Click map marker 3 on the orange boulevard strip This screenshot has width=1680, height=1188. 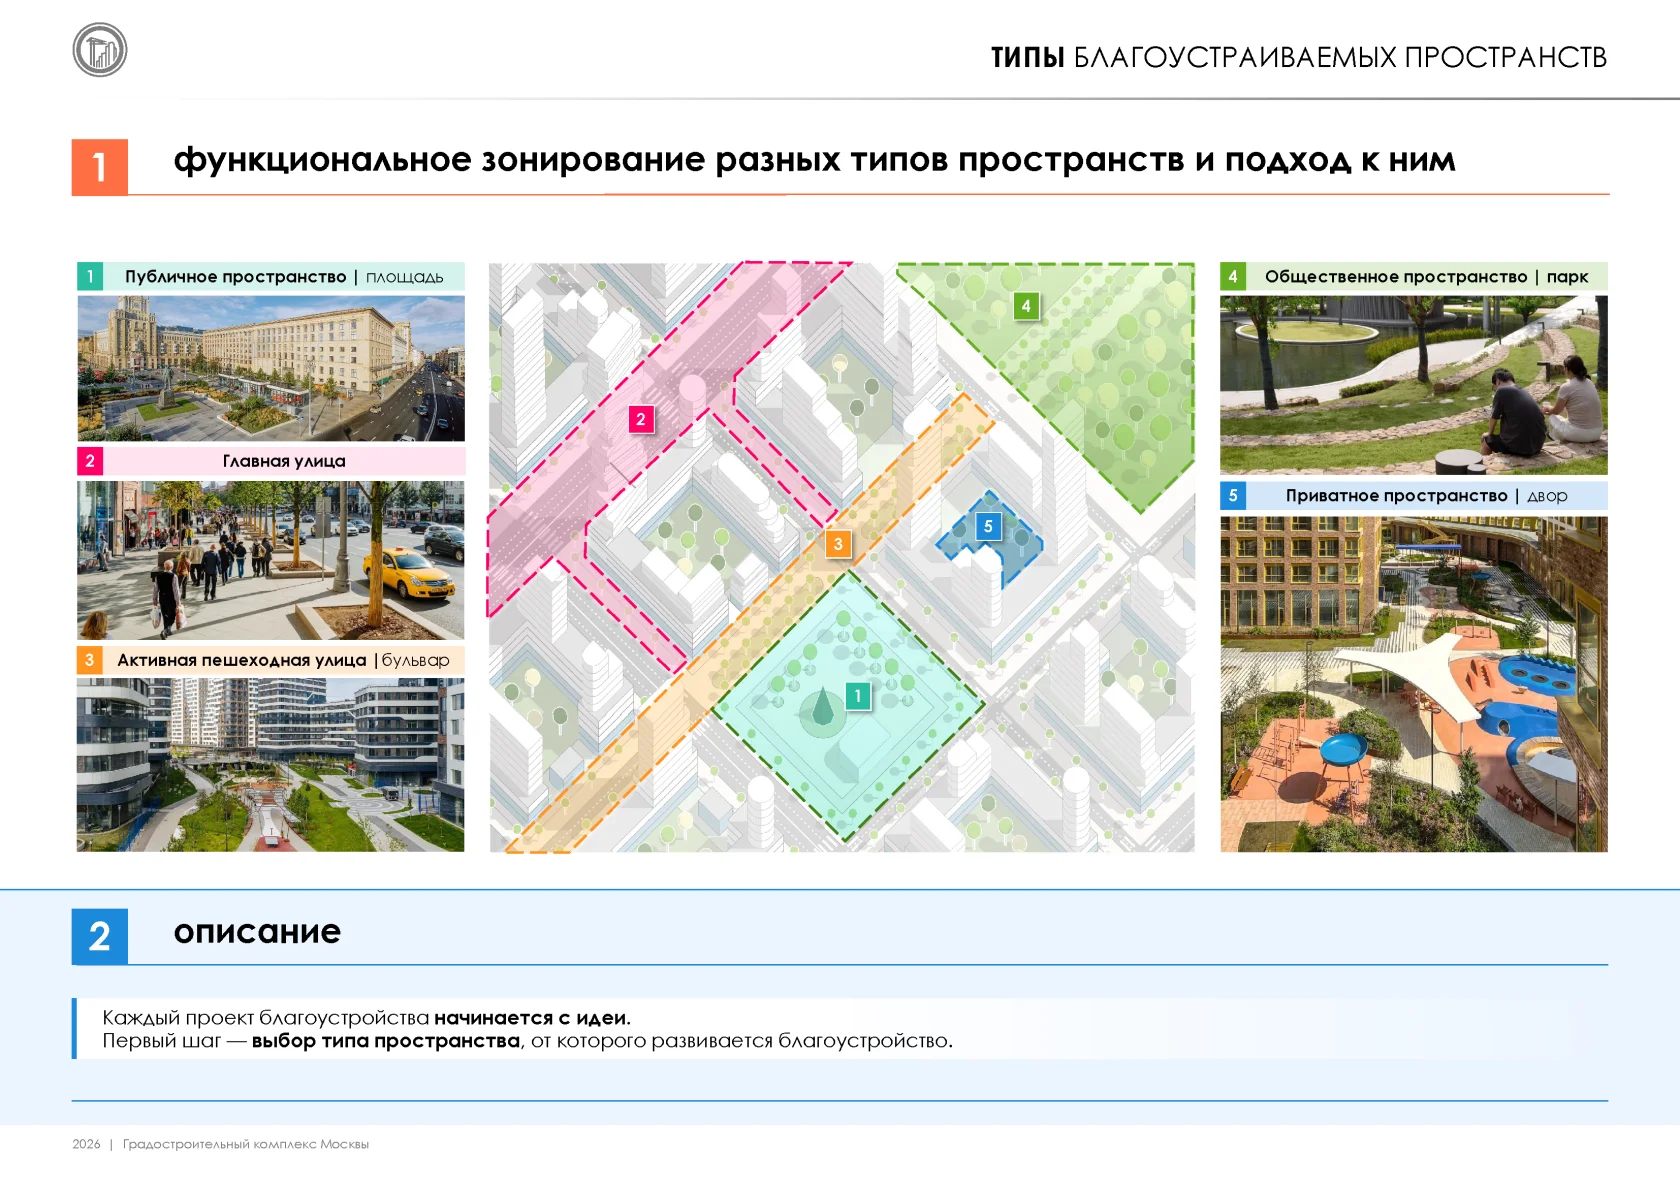[x=838, y=544]
